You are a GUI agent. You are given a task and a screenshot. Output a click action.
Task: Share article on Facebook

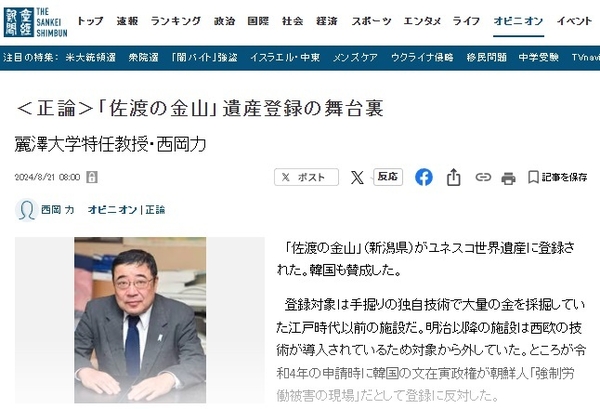pos(424,178)
